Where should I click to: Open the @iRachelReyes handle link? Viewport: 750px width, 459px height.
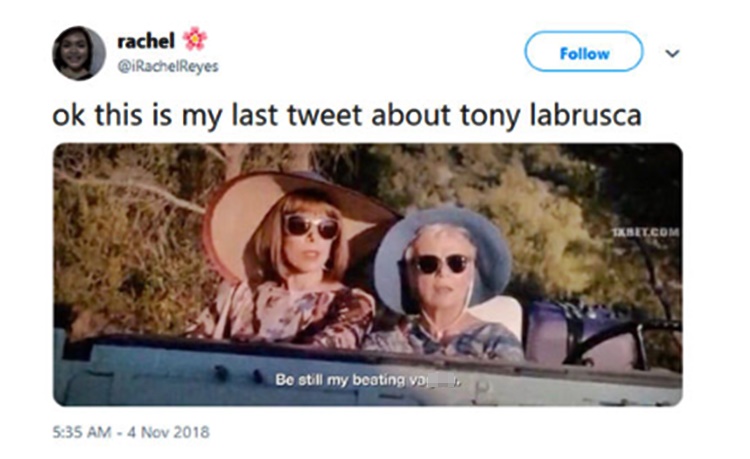pyautogui.click(x=168, y=66)
